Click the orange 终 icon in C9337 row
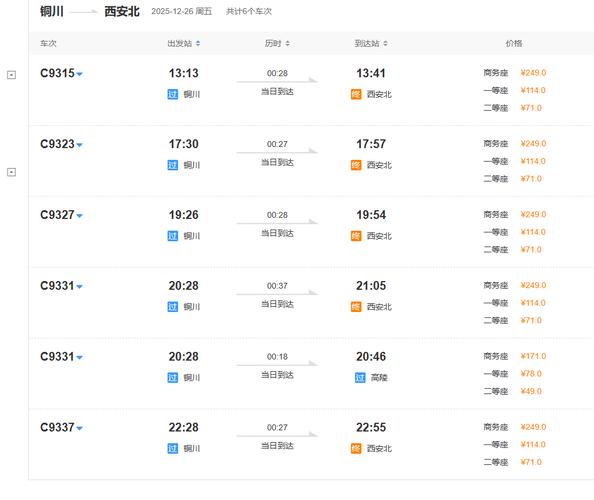Screen dimensions: 594x500 coord(356,448)
